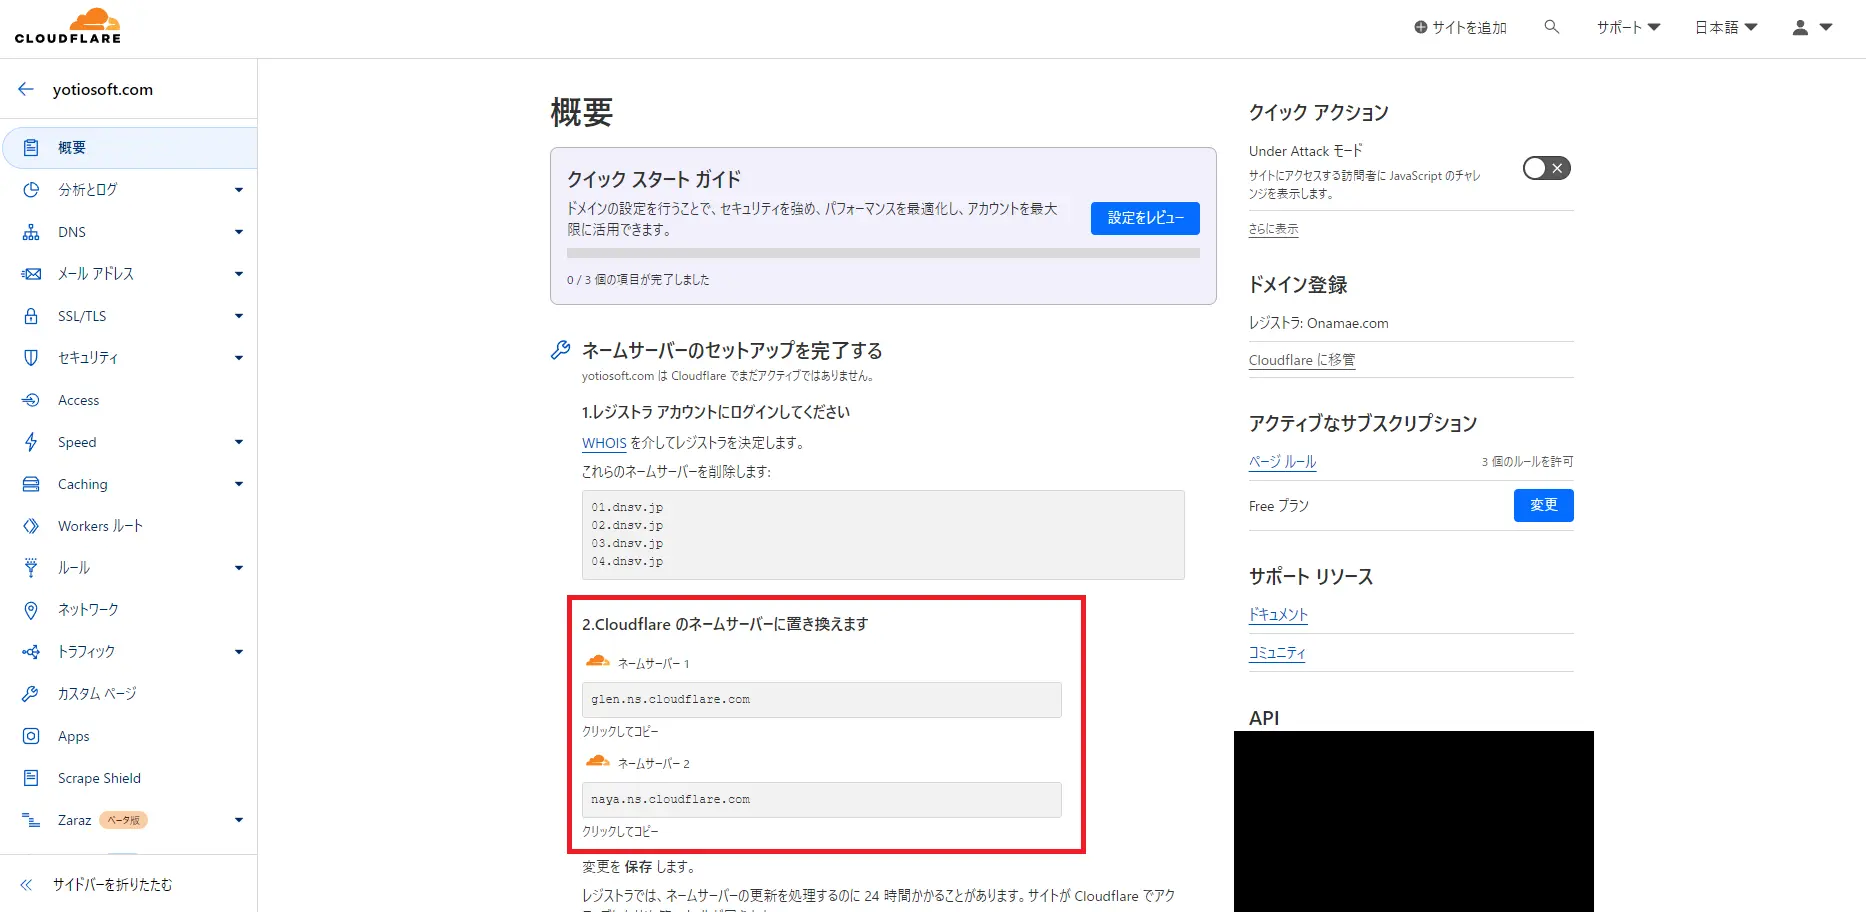Click the ネットワーク location pin icon
The height and width of the screenshot is (912, 1866).
pos(31,610)
